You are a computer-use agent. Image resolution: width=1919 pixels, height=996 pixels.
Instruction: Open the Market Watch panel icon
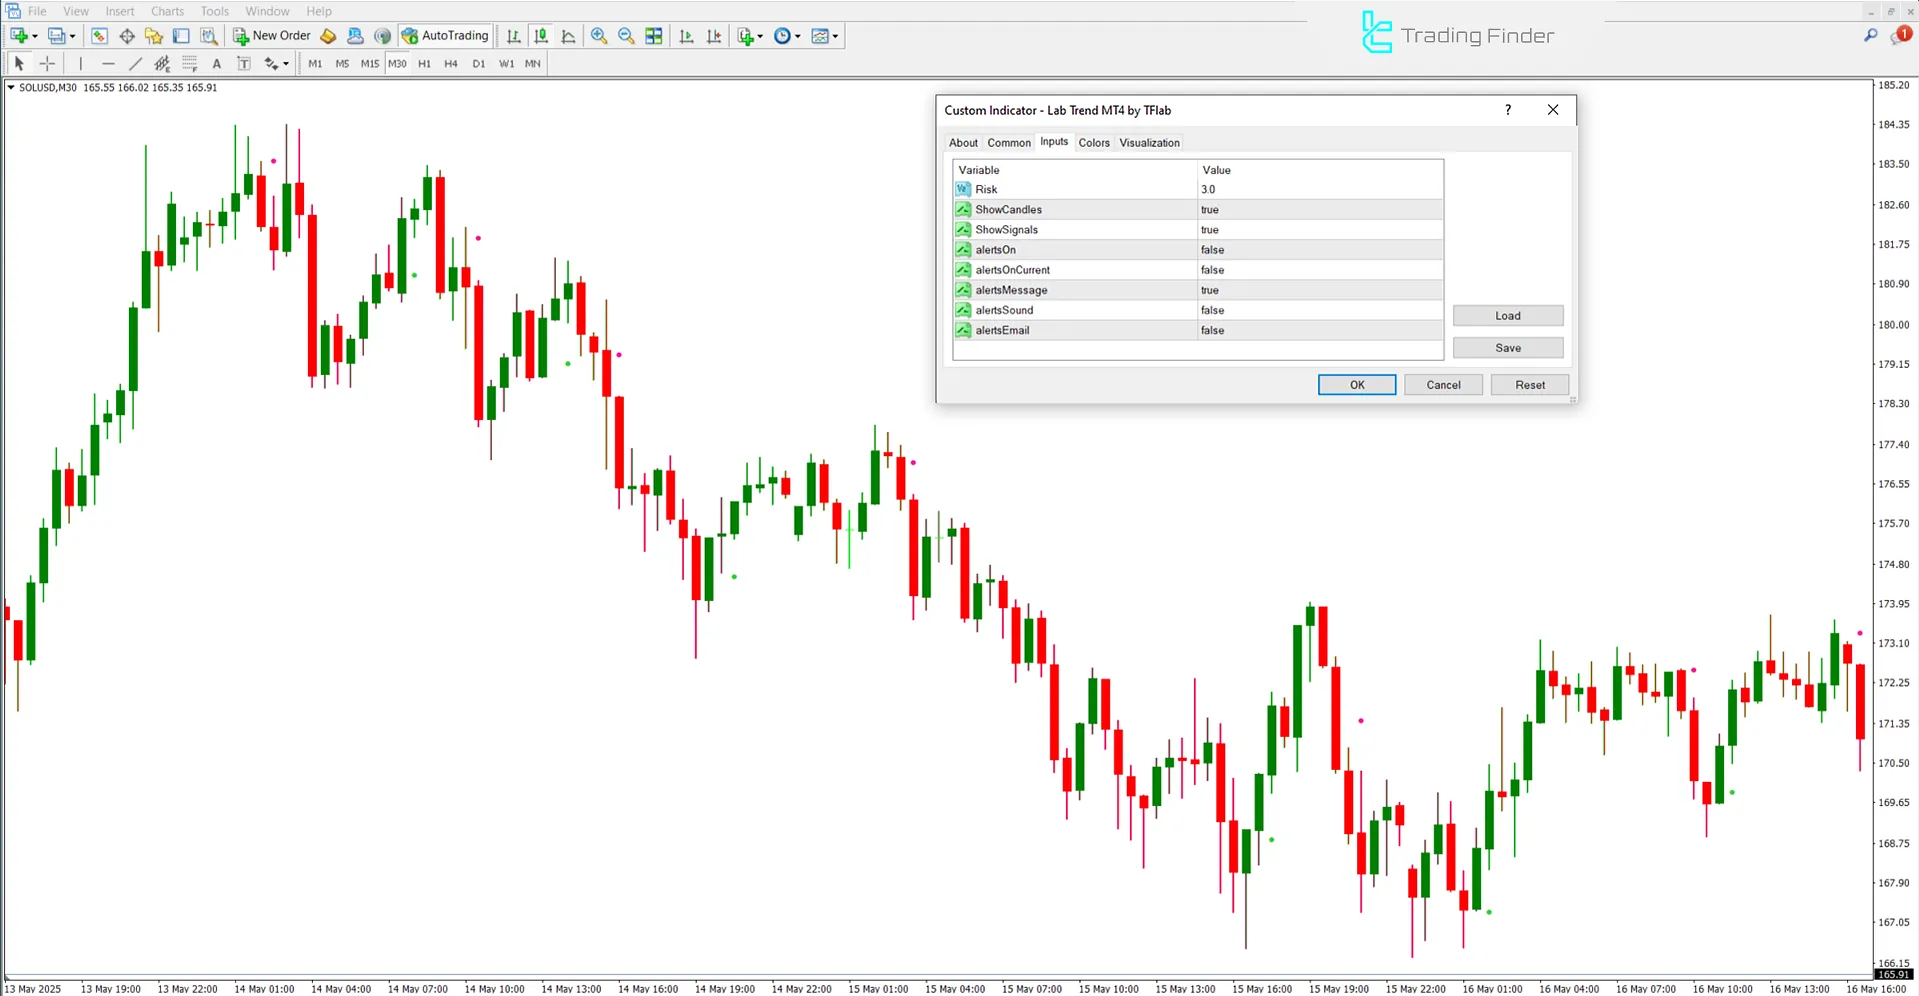point(99,36)
